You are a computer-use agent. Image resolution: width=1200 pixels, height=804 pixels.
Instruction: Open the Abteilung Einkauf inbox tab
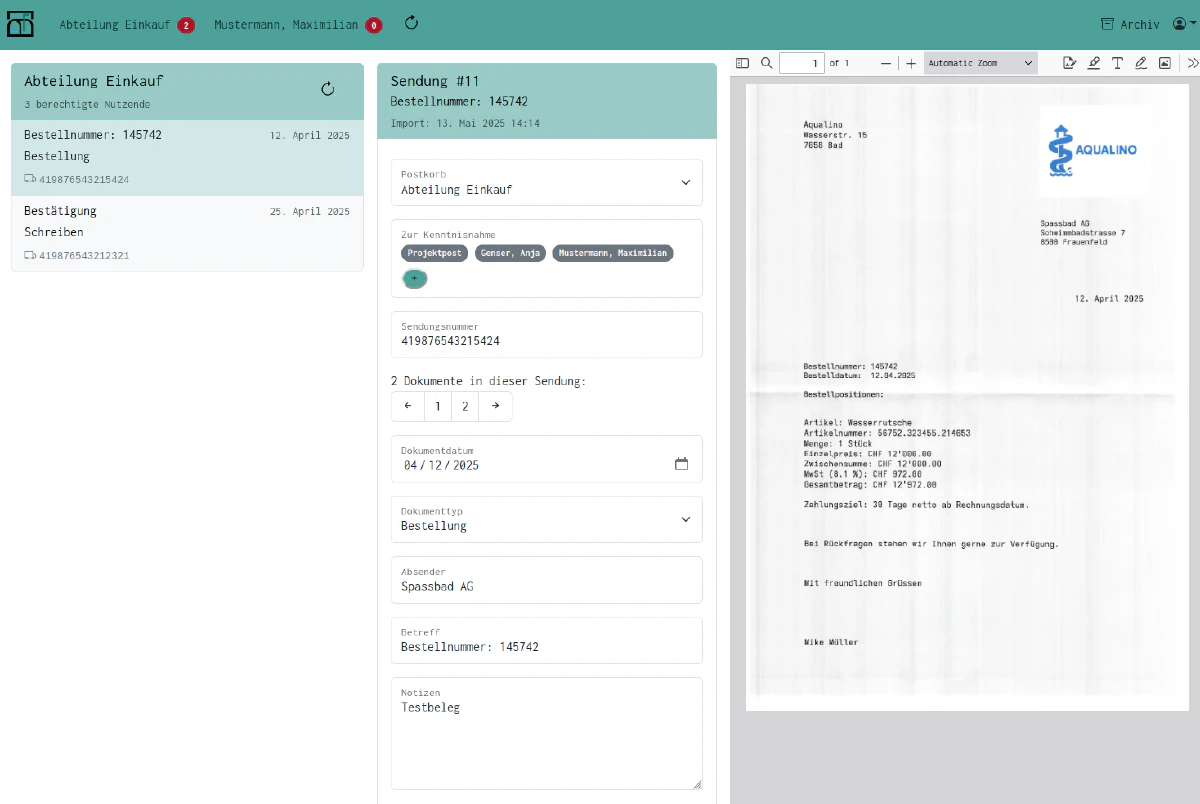click(x=126, y=25)
